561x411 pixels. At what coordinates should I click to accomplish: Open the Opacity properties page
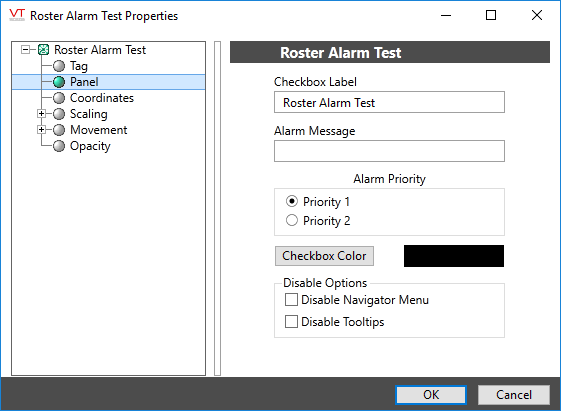[90, 146]
